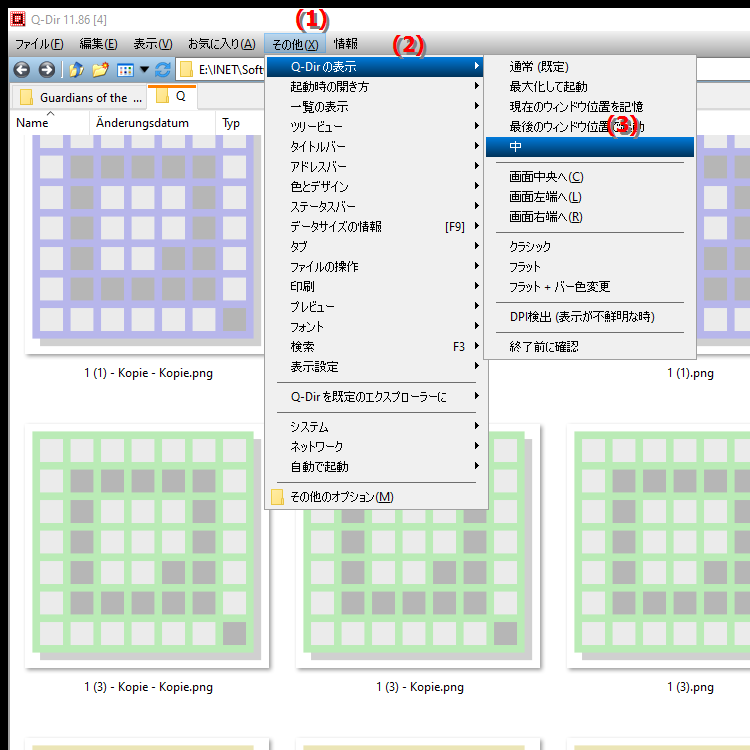Expand the データサイズの情報 [F9] submenu

pos(375,227)
